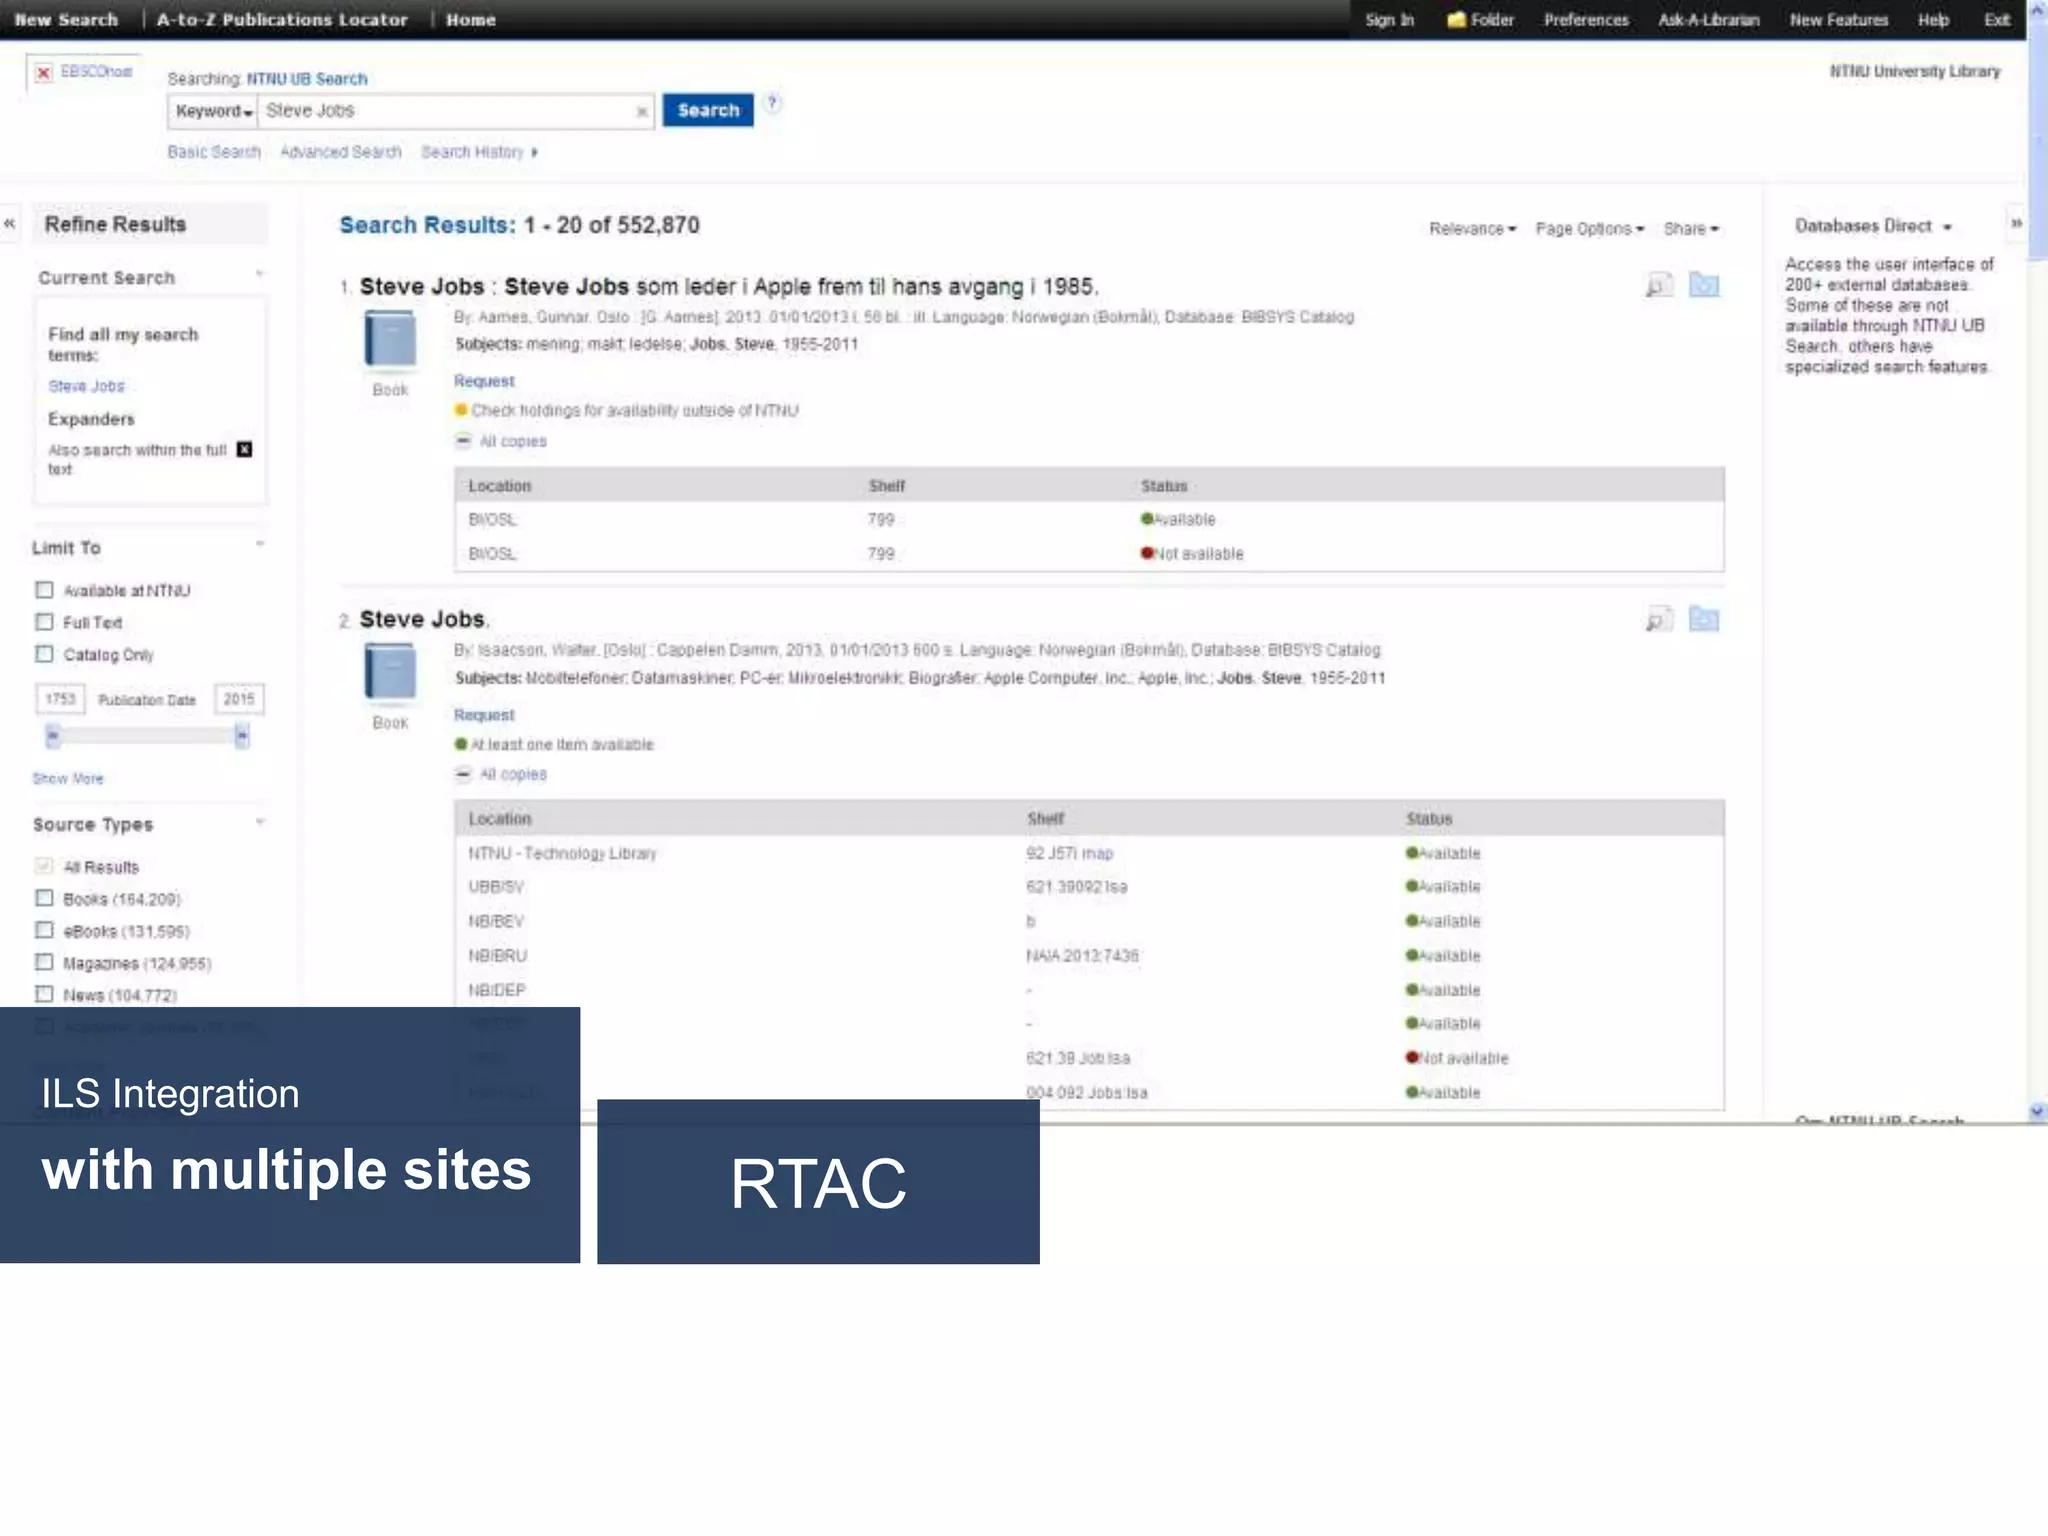Open Preferences
This screenshot has height=1536, width=2048.
click(1586, 20)
